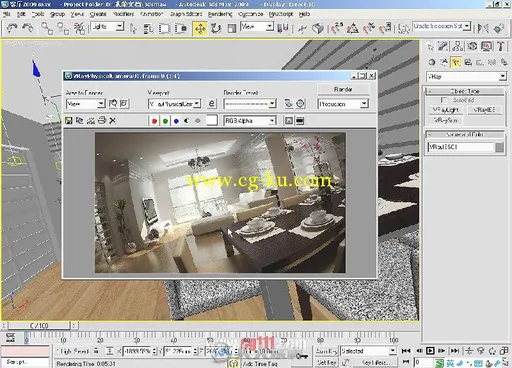Enable the AutoGrid checkbox

pos(443,100)
